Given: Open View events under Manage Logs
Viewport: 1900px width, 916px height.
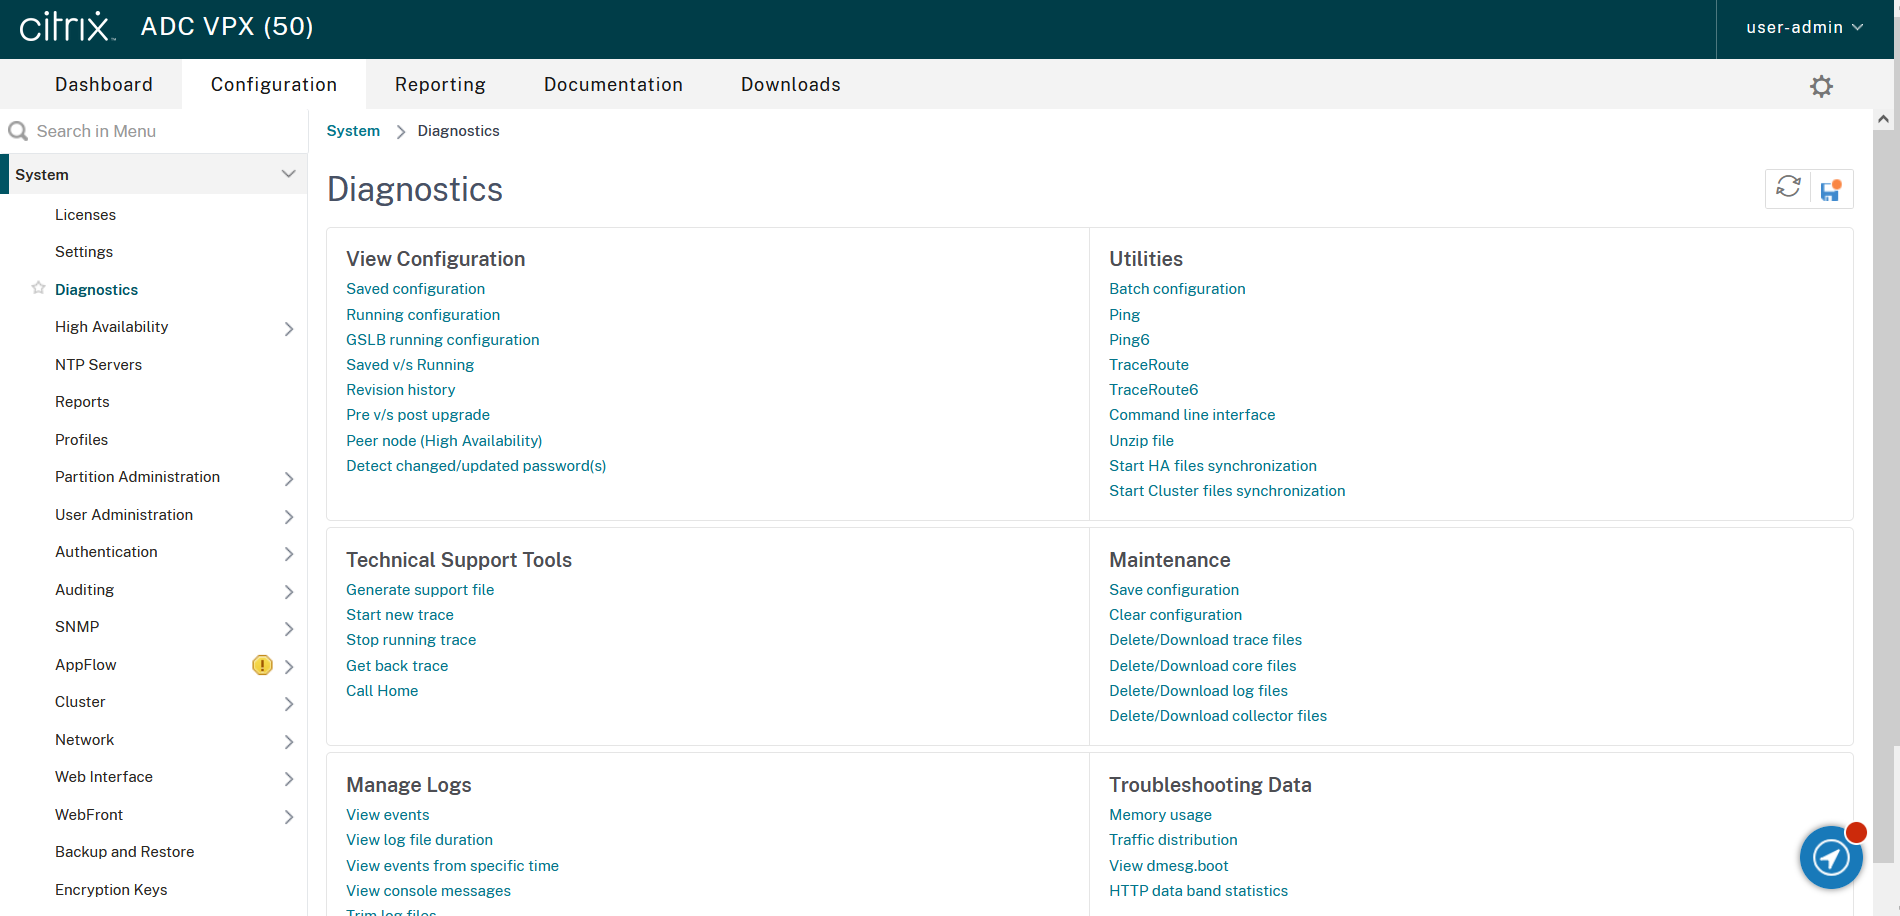Looking at the screenshot, I should coord(388,815).
